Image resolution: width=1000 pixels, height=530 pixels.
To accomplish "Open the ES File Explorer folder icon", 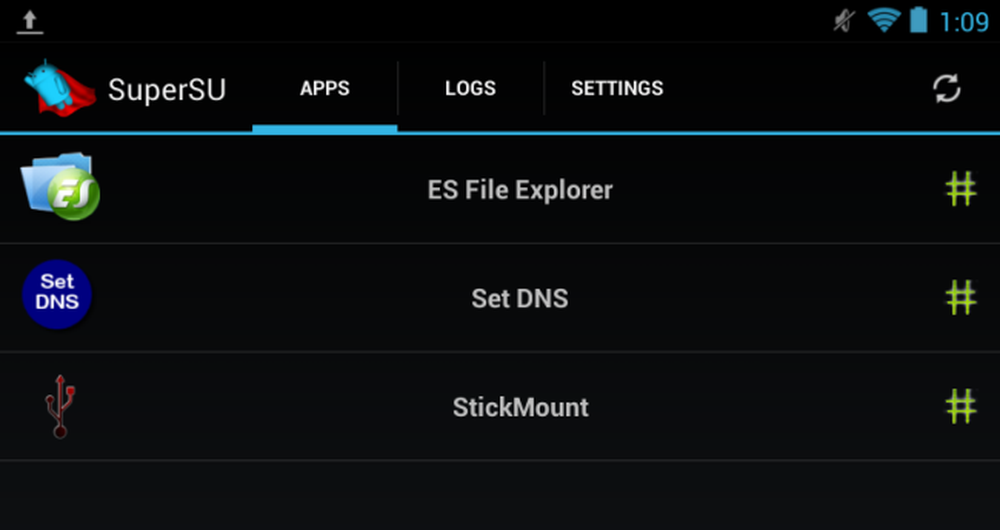I will coord(60,186).
